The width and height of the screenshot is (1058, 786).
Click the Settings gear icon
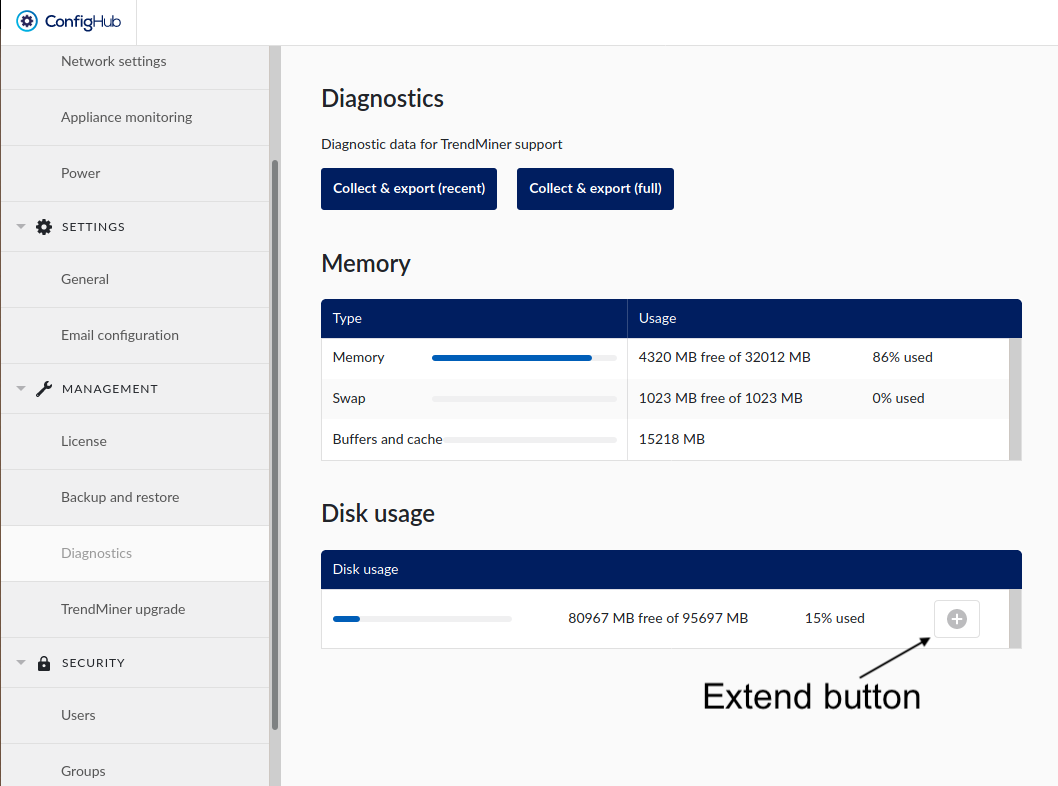pos(44,227)
